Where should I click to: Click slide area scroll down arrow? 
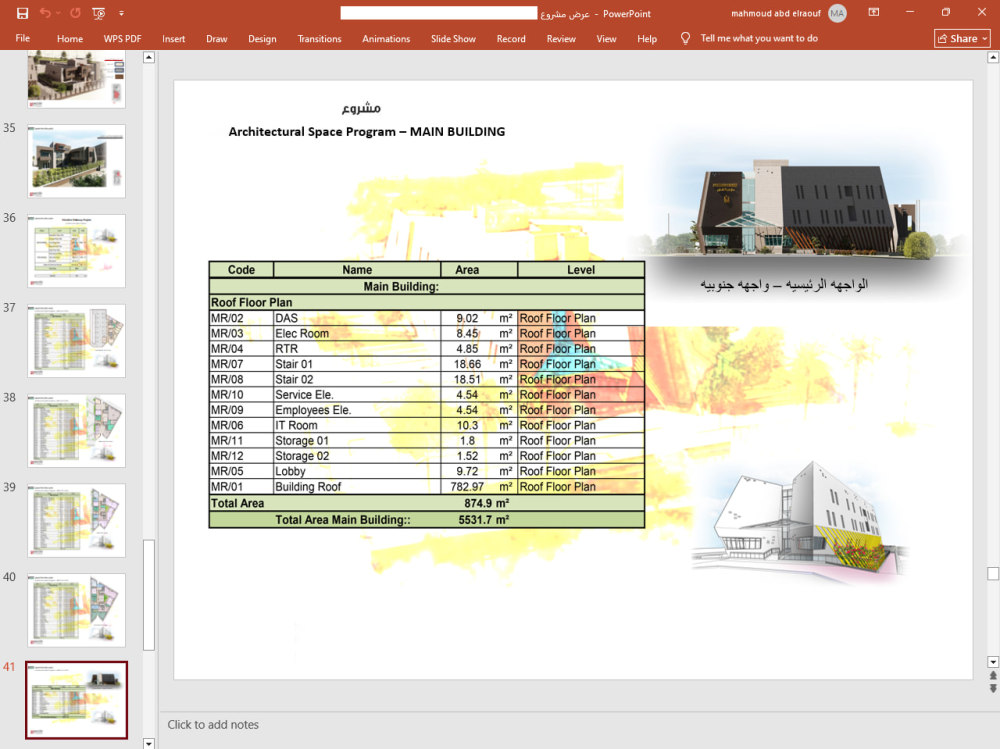click(x=993, y=662)
